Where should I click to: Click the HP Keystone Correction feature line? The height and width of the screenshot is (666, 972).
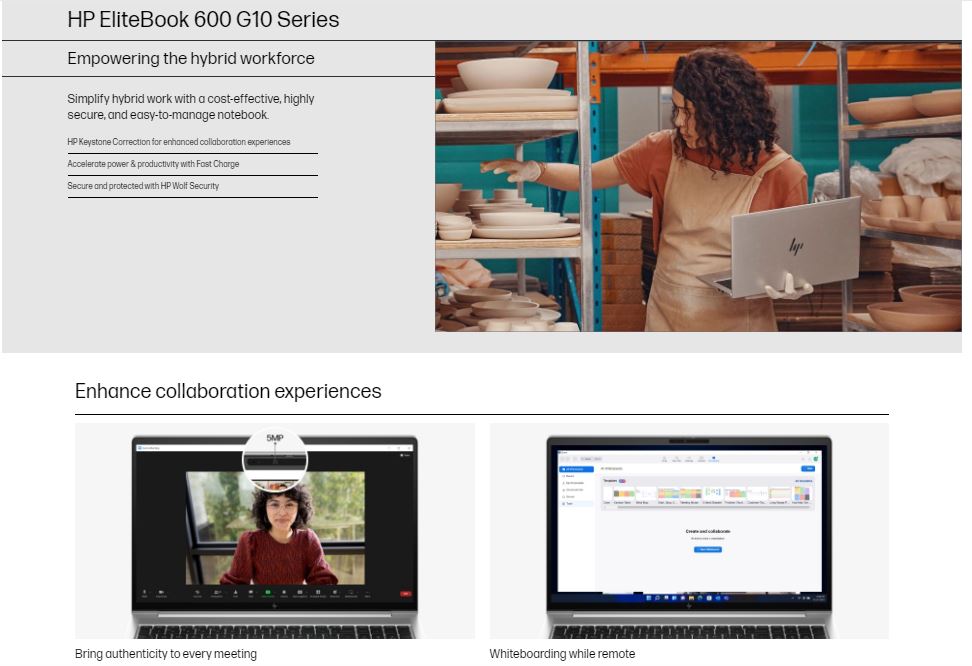tap(179, 142)
